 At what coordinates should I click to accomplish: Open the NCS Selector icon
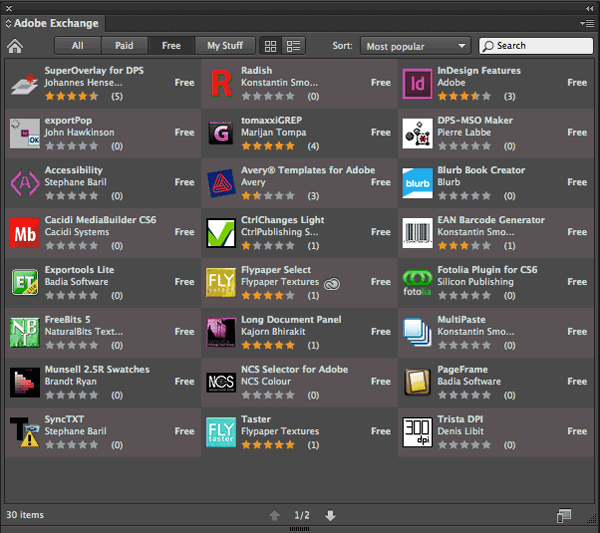221,382
